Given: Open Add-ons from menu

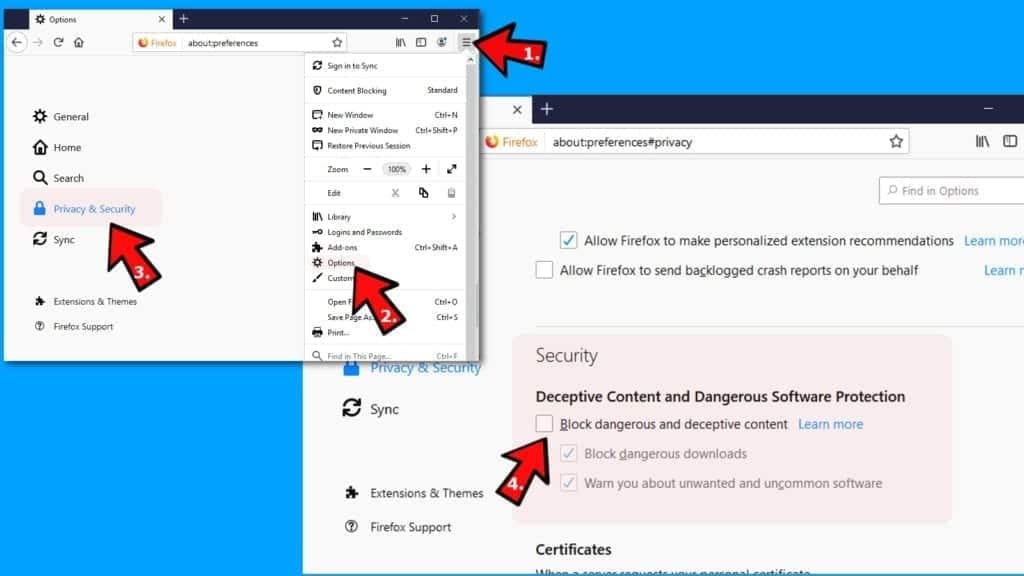Looking at the screenshot, I should tap(385, 248).
